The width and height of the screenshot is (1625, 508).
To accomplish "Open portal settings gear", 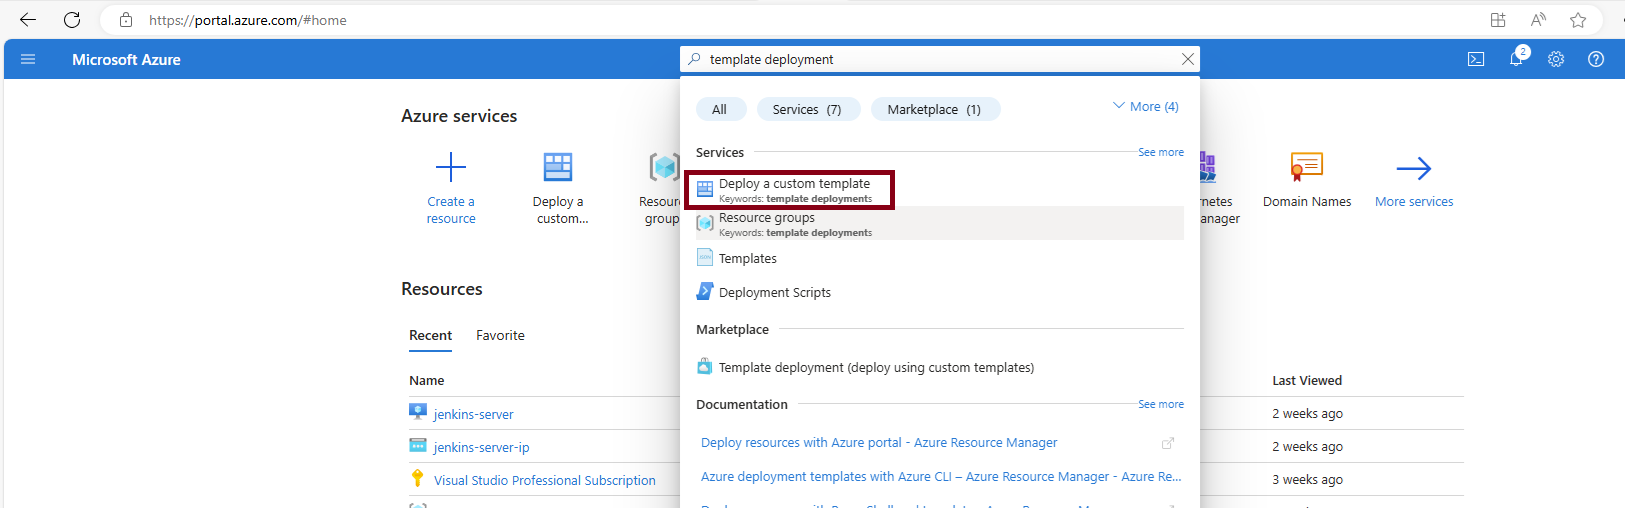I will (x=1556, y=59).
